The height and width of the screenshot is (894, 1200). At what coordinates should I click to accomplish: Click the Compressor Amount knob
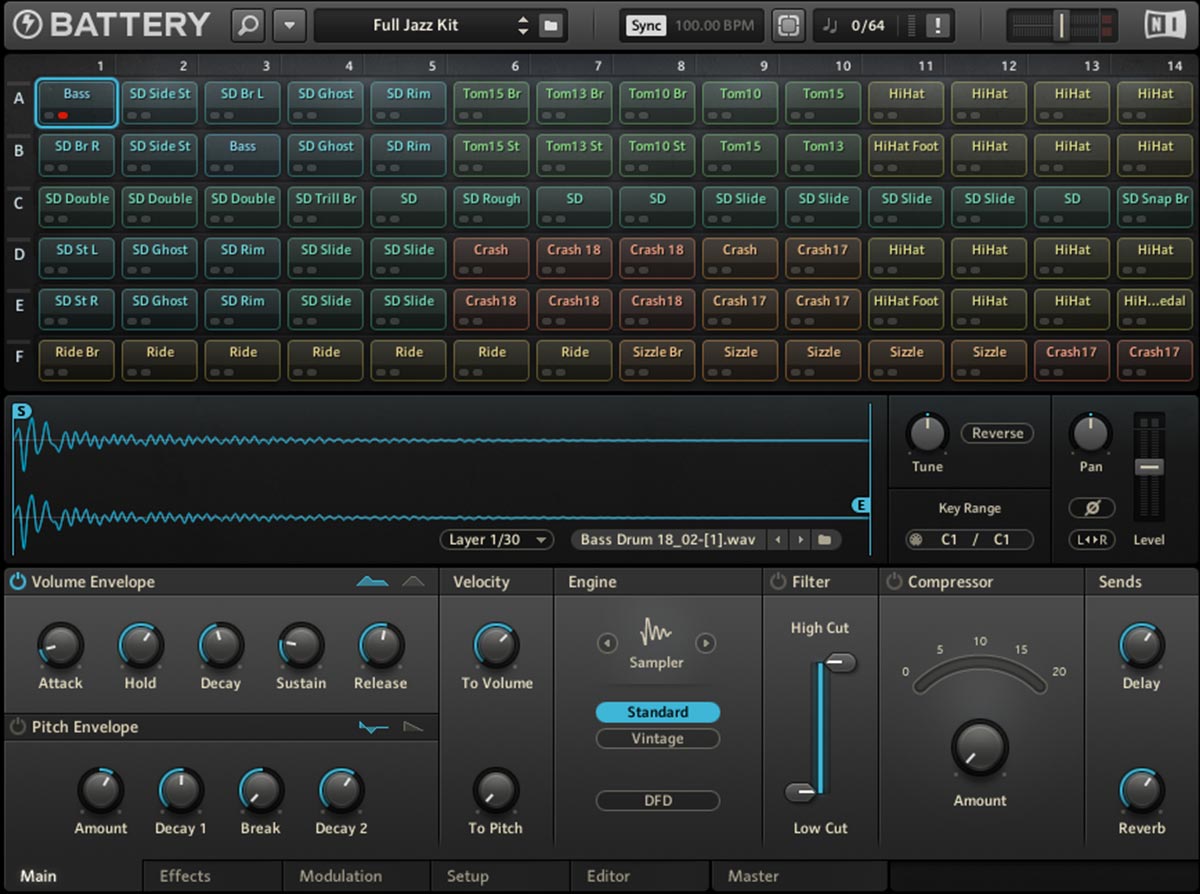pos(980,748)
